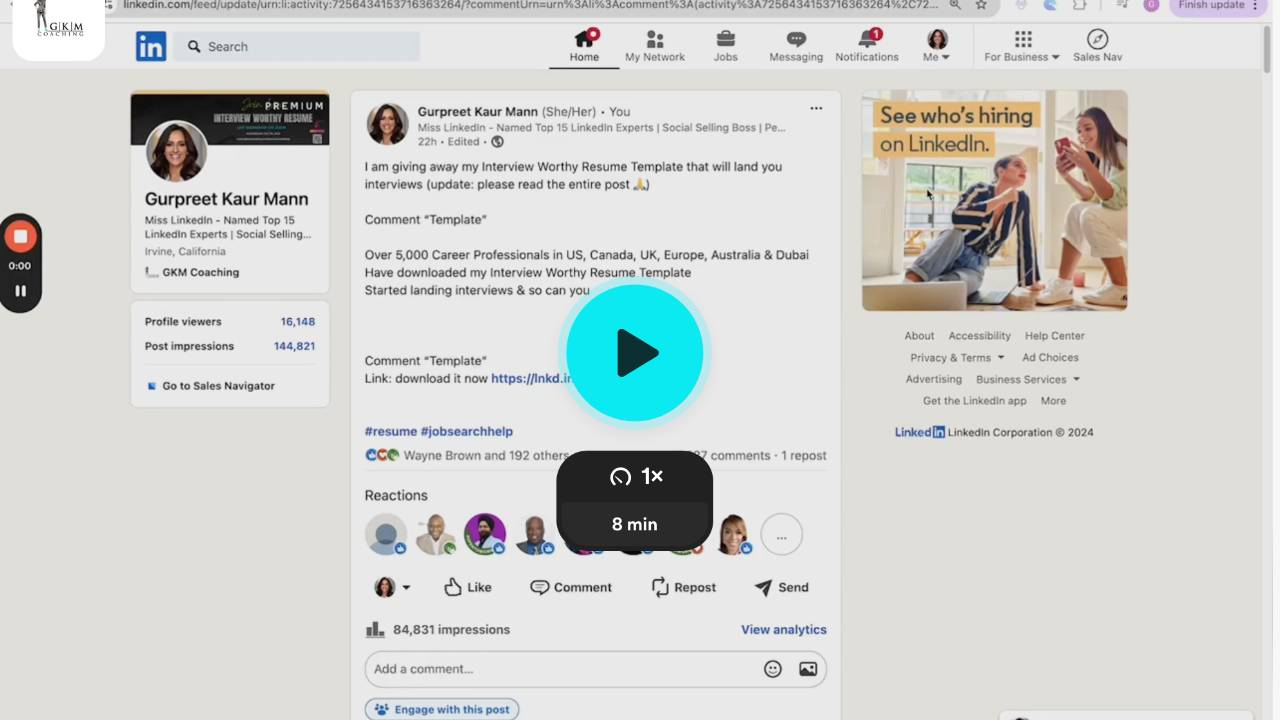Expand the Me account menu
1280x720 pixels.
pyautogui.click(x=937, y=46)
